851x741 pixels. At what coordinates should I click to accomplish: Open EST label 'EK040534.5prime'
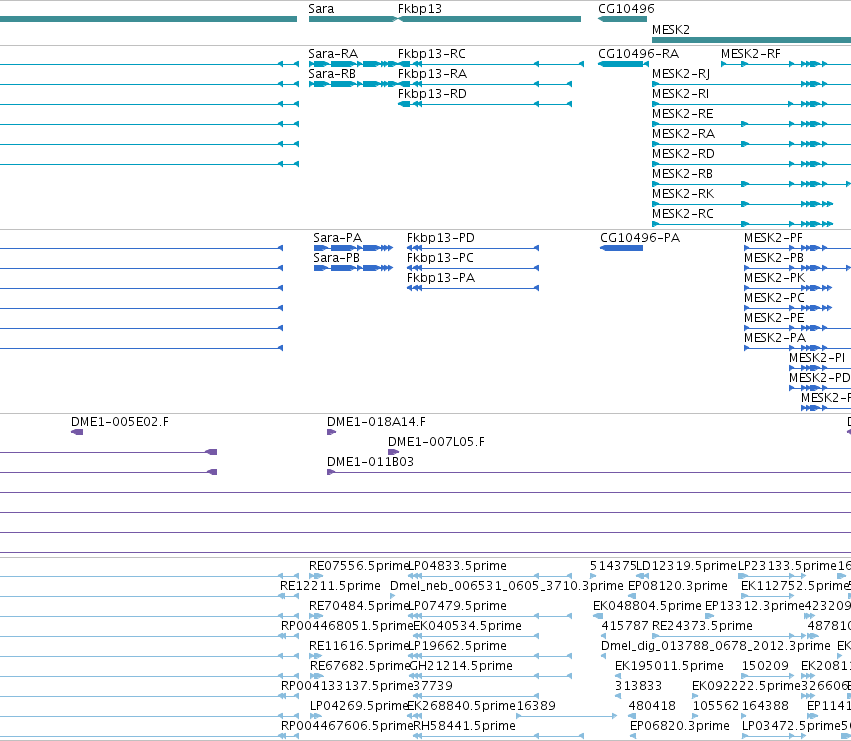point(467,626)
